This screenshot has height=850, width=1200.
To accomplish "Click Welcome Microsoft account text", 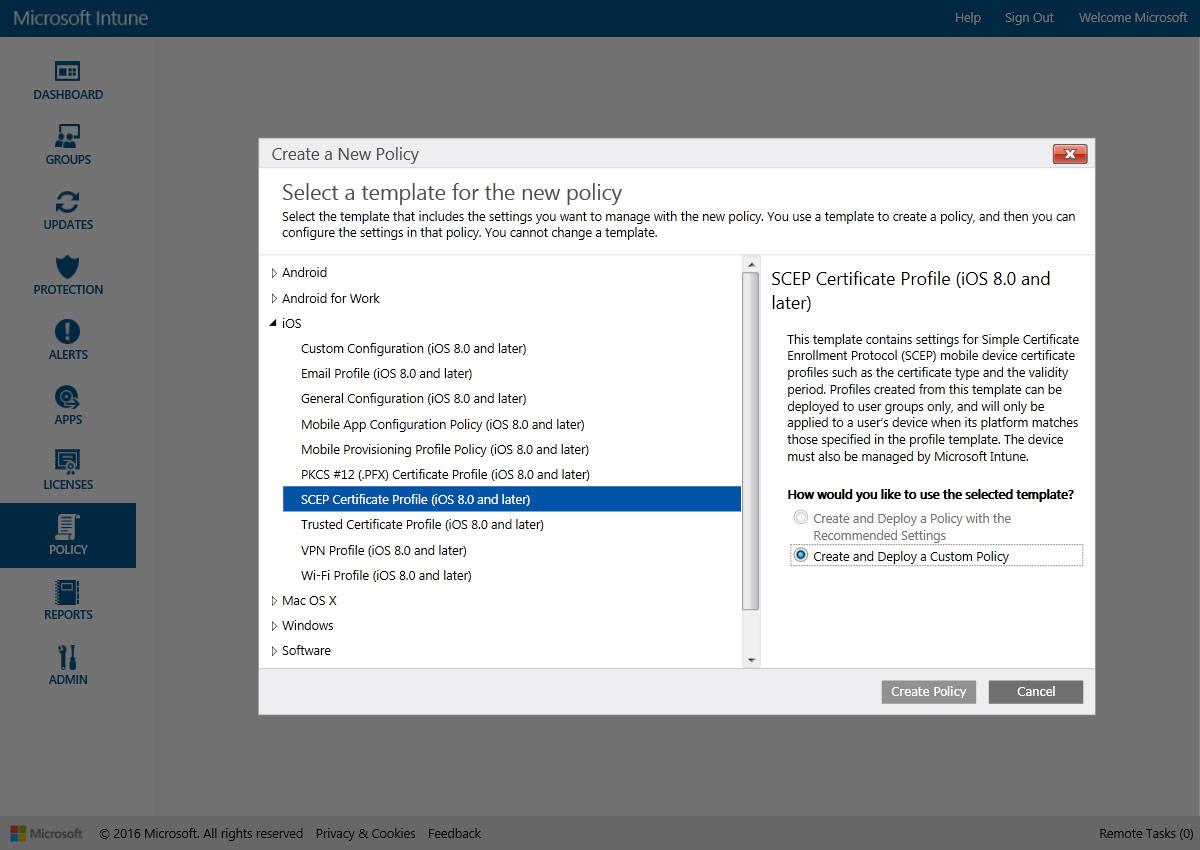I will click(x=1133, y=18).
